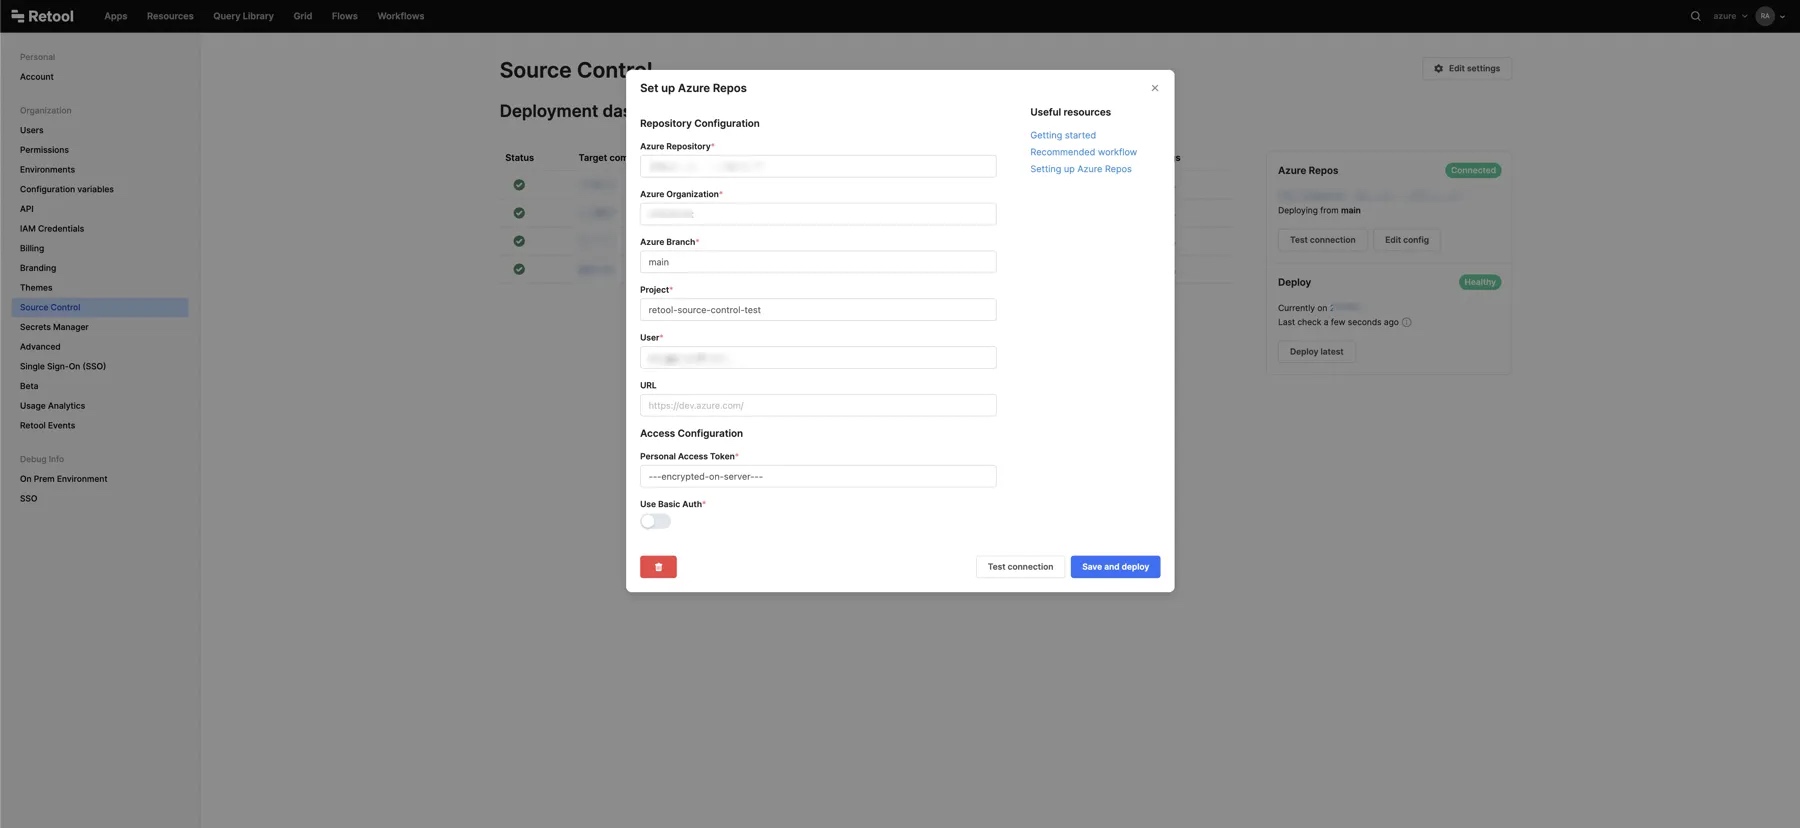Click the RA user avatar

pos(1765,16)
